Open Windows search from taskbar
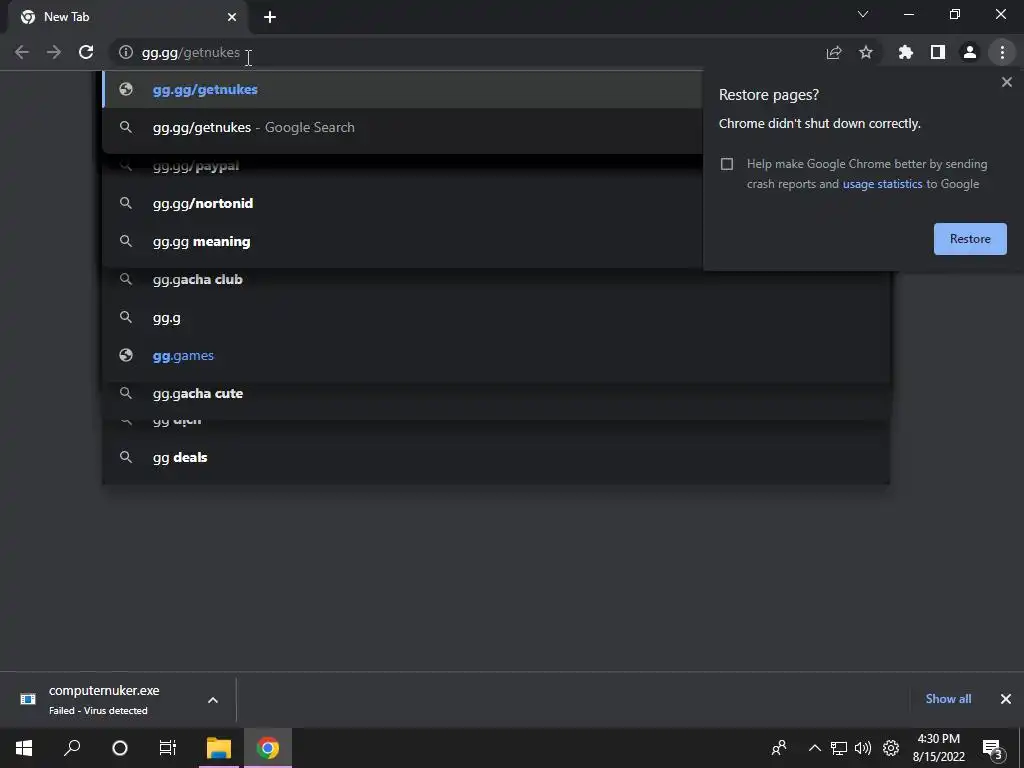 (x=72, y=748)
